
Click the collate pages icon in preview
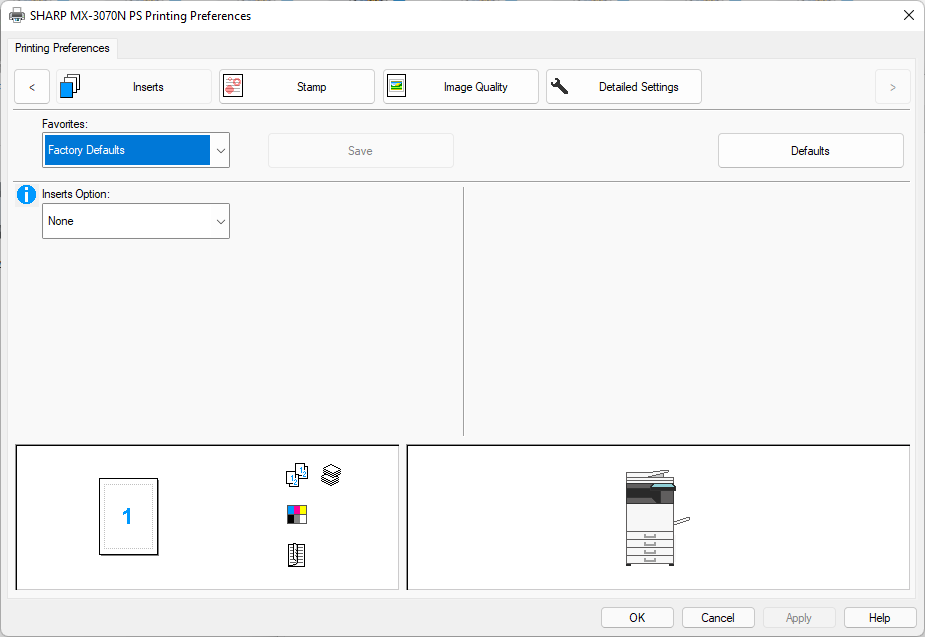coord(297,475)
